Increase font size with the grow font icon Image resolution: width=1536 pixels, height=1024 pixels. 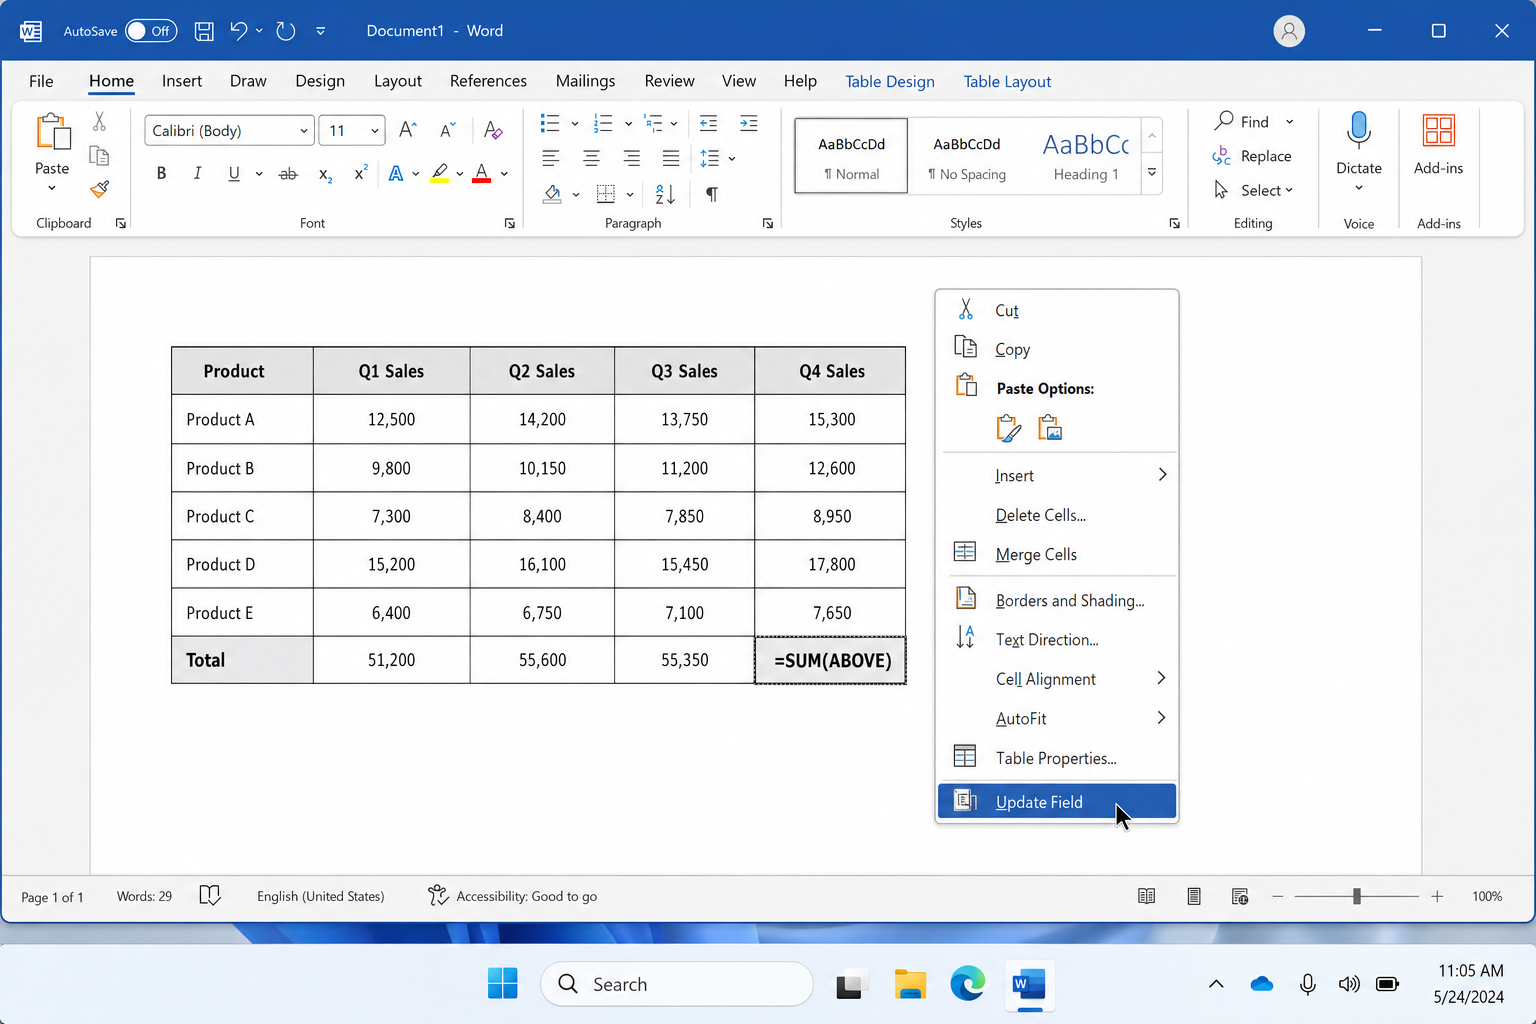point(407,130)
